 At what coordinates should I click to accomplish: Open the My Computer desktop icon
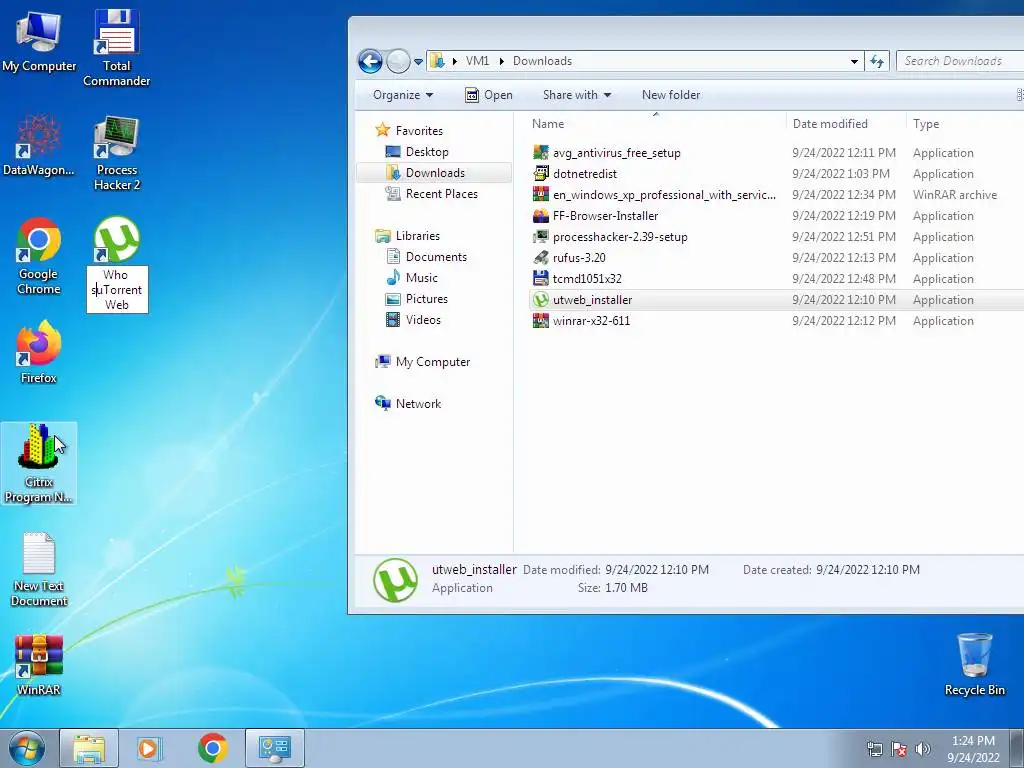point(39,40)
